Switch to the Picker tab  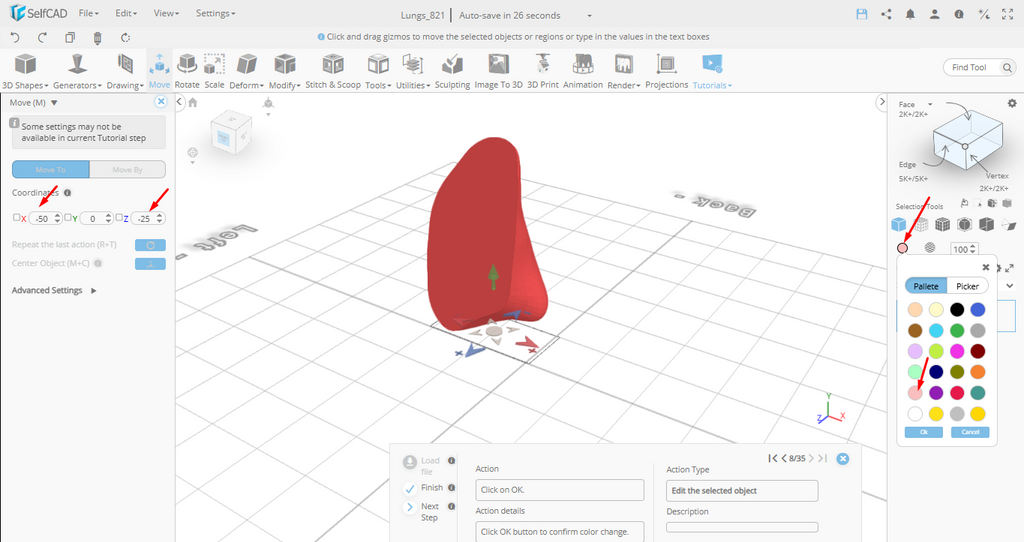point(967,286)
